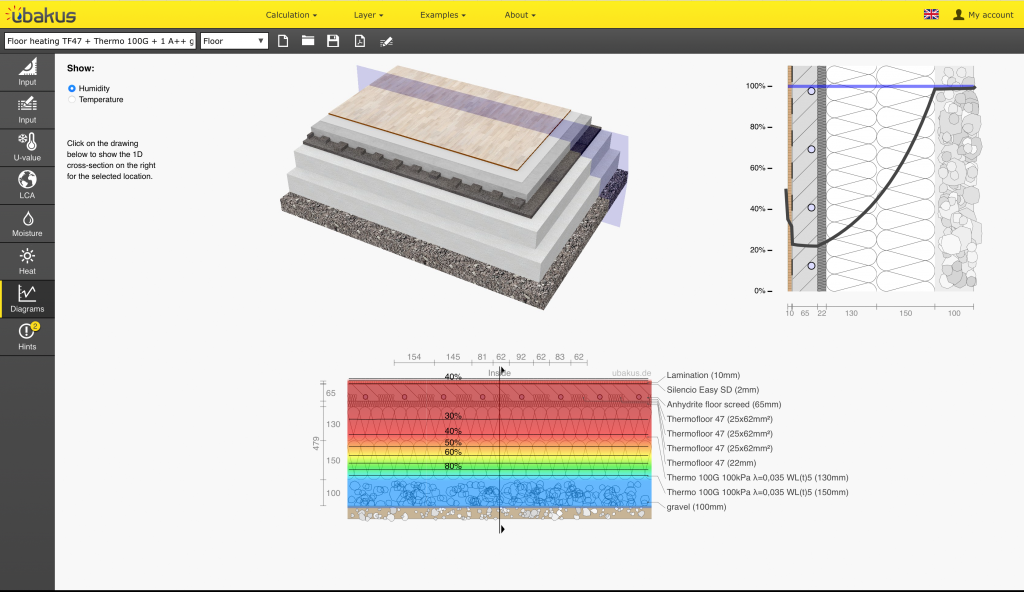Screen dimensions: 1024x592
Task: Switch to the LCA globe section
Action: point(27,185)
